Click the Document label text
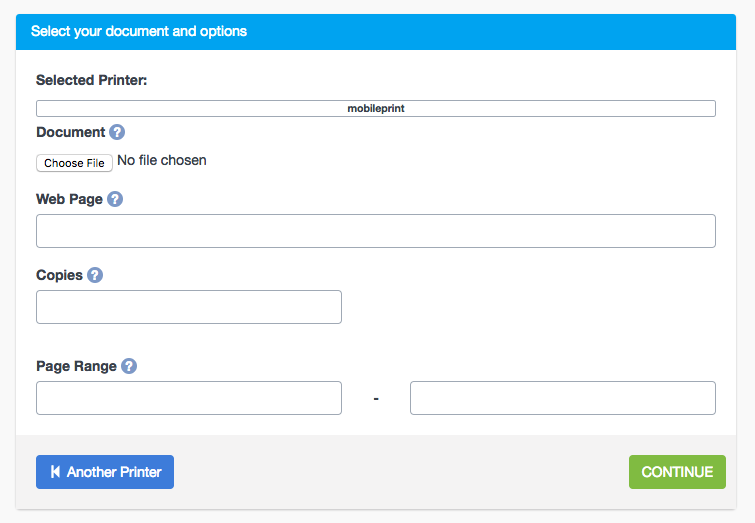The height and width of the screenshot is (523, 755). click(x=70, y=132)
